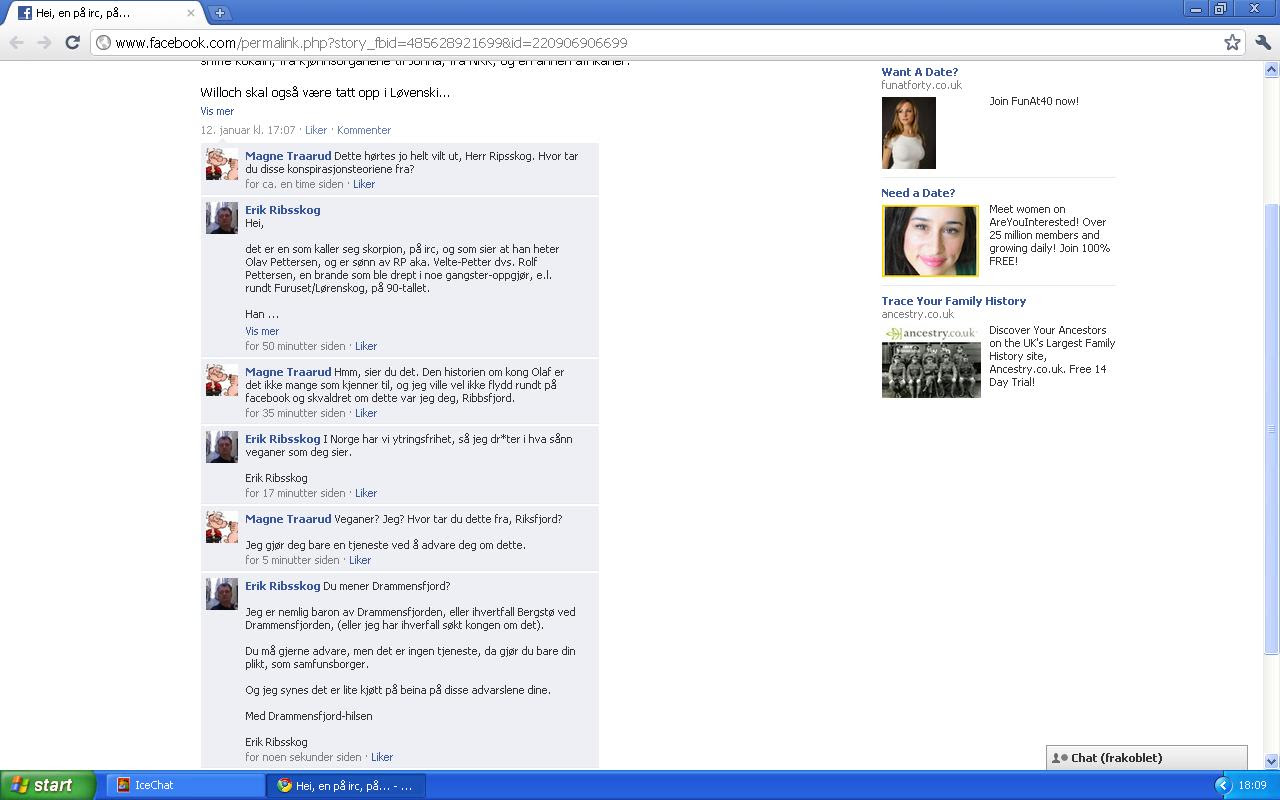Open a new tab with the plus button
This screenshot has height=800, width=1280.
pos(219,13)
